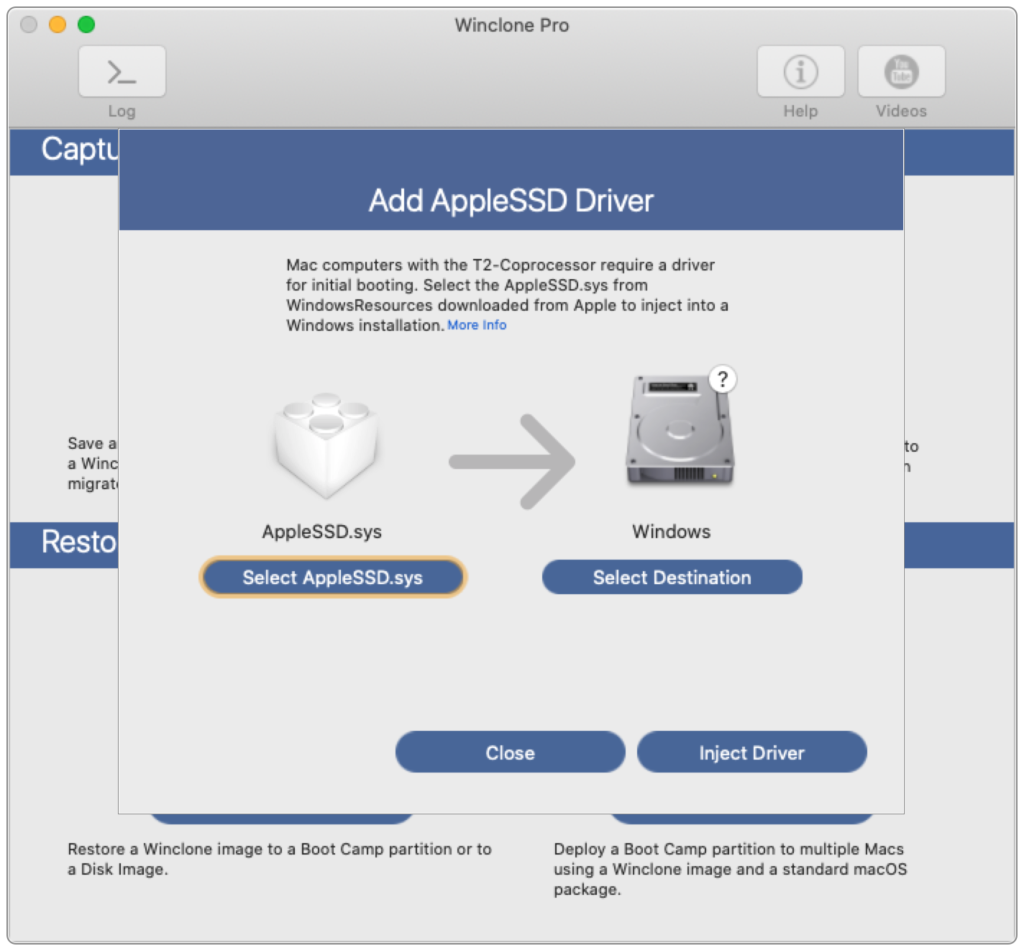Click the AppleSSD.sys label text

pos(322,532)
